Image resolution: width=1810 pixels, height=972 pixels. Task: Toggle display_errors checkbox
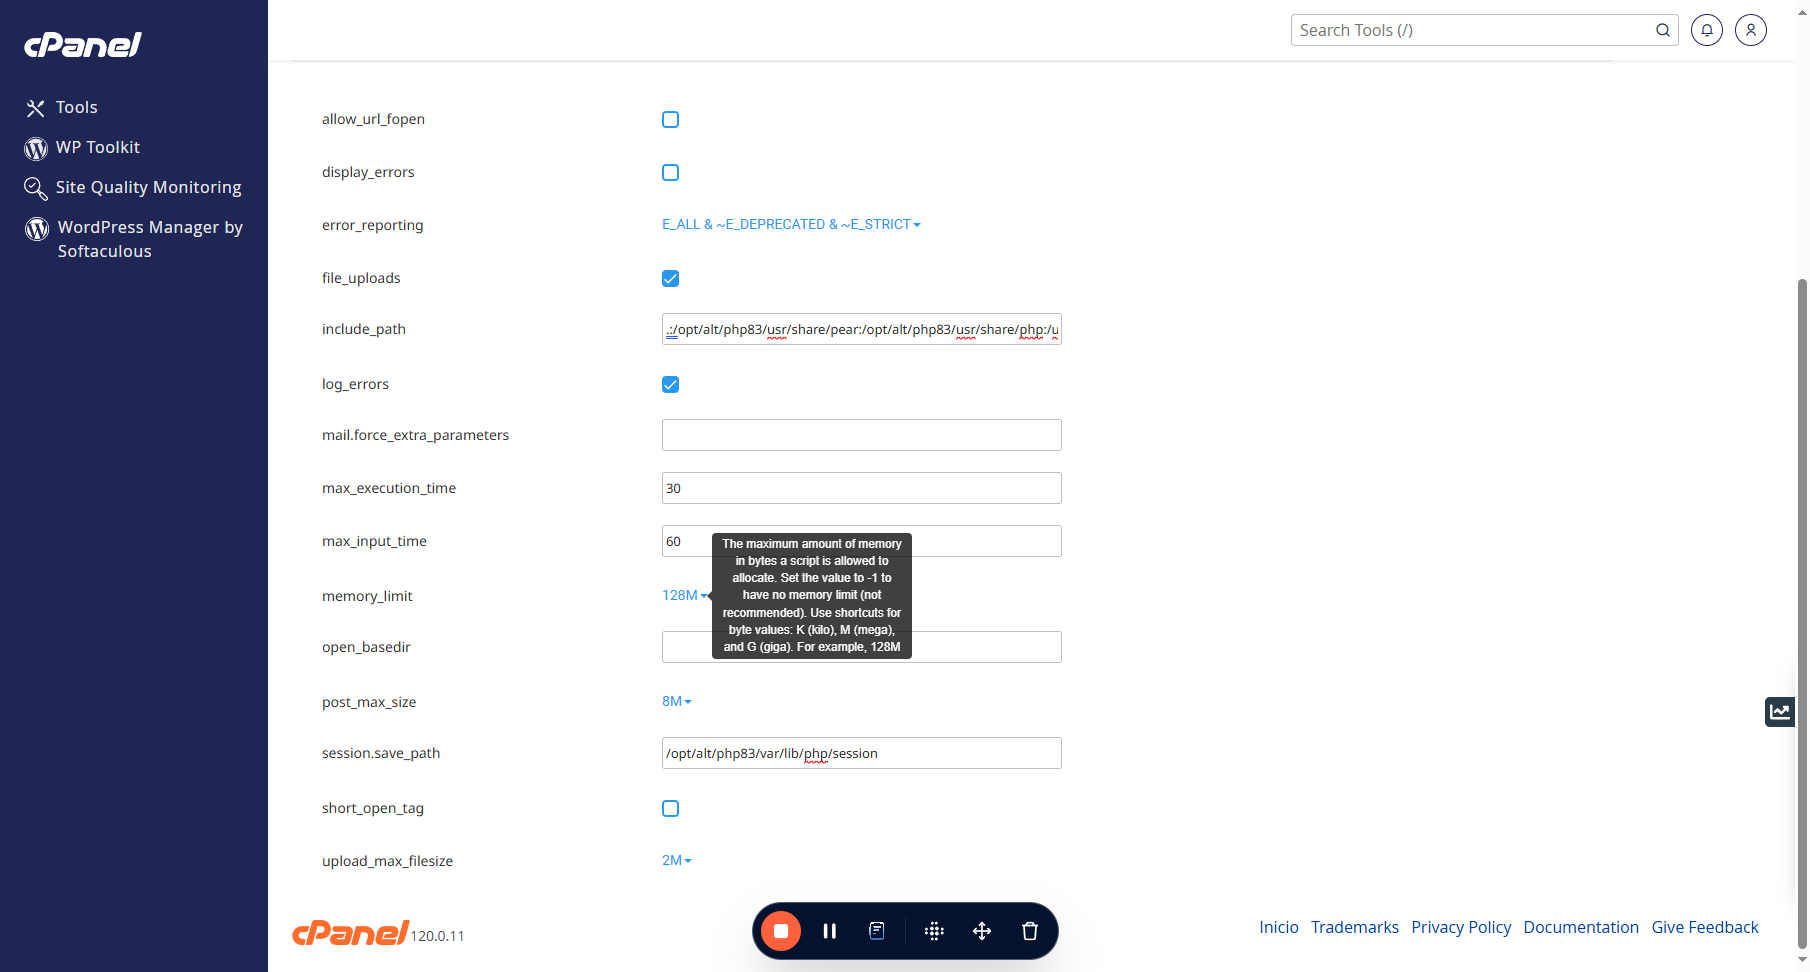coord(670,173)
